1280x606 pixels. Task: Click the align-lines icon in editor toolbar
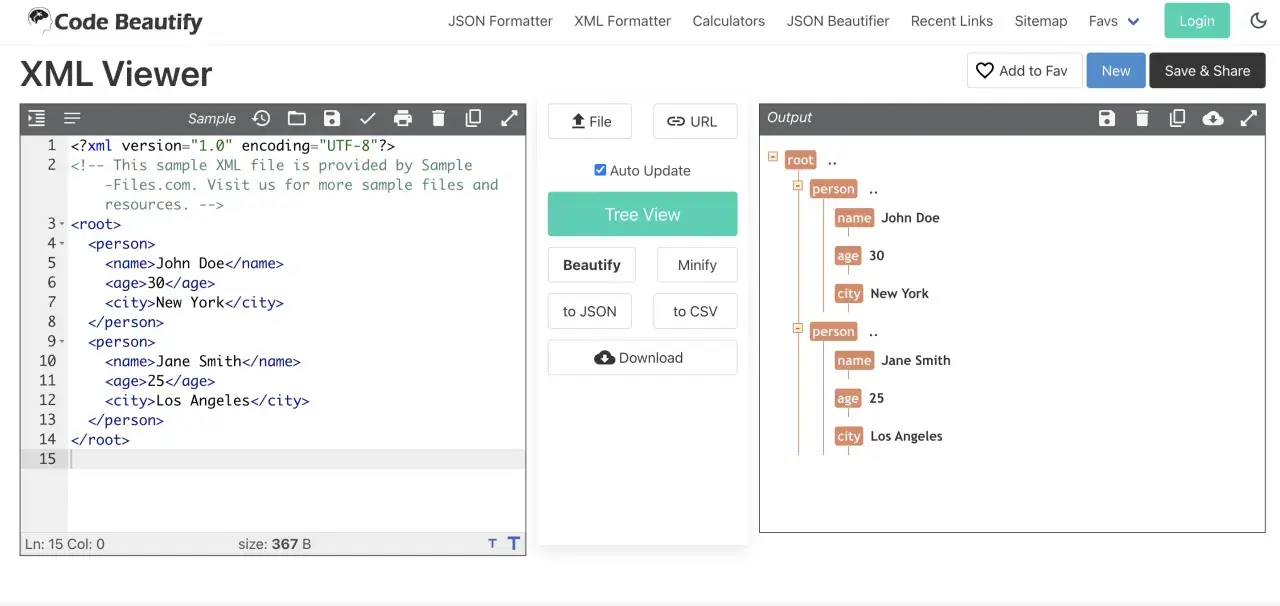72,118
